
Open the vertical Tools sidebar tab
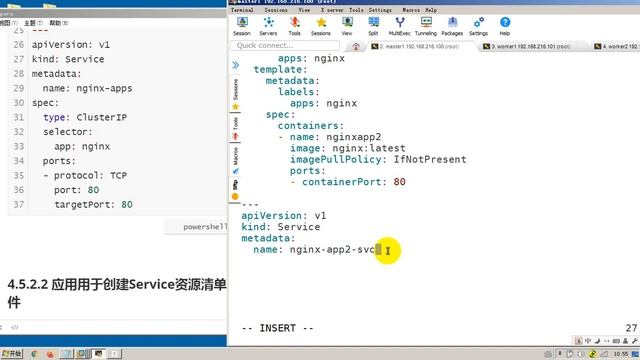[x=236, y=128]
